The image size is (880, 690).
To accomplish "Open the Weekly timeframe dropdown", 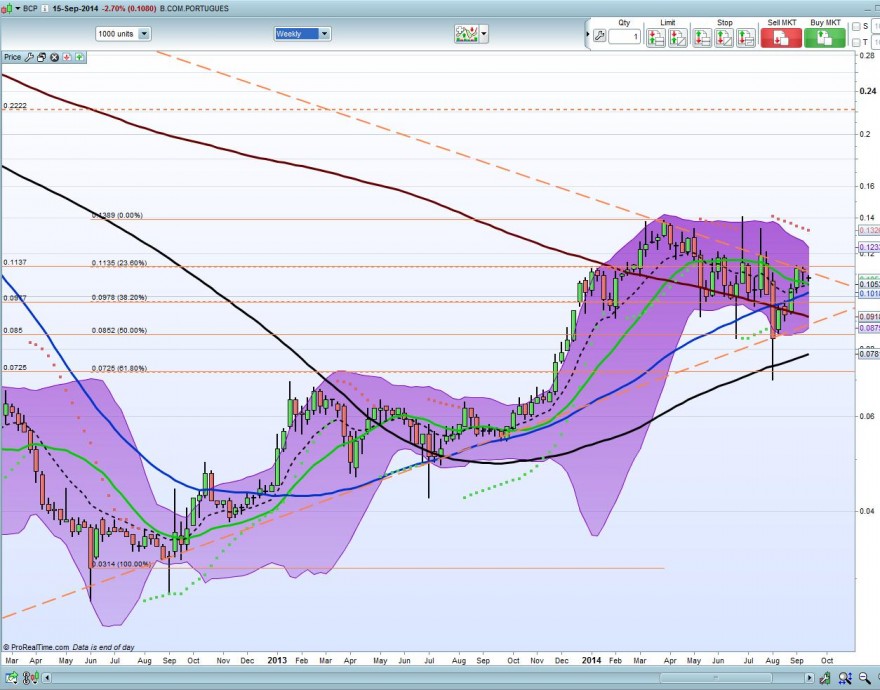I will pyautogui.click(x=302, y=34).
